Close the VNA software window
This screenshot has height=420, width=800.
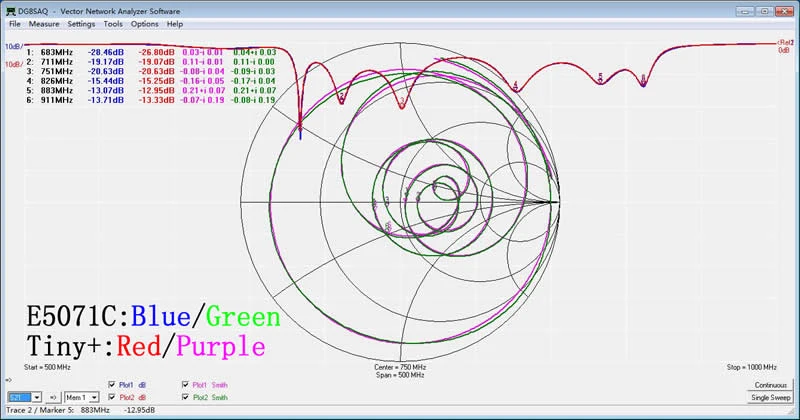click(783, 11)
